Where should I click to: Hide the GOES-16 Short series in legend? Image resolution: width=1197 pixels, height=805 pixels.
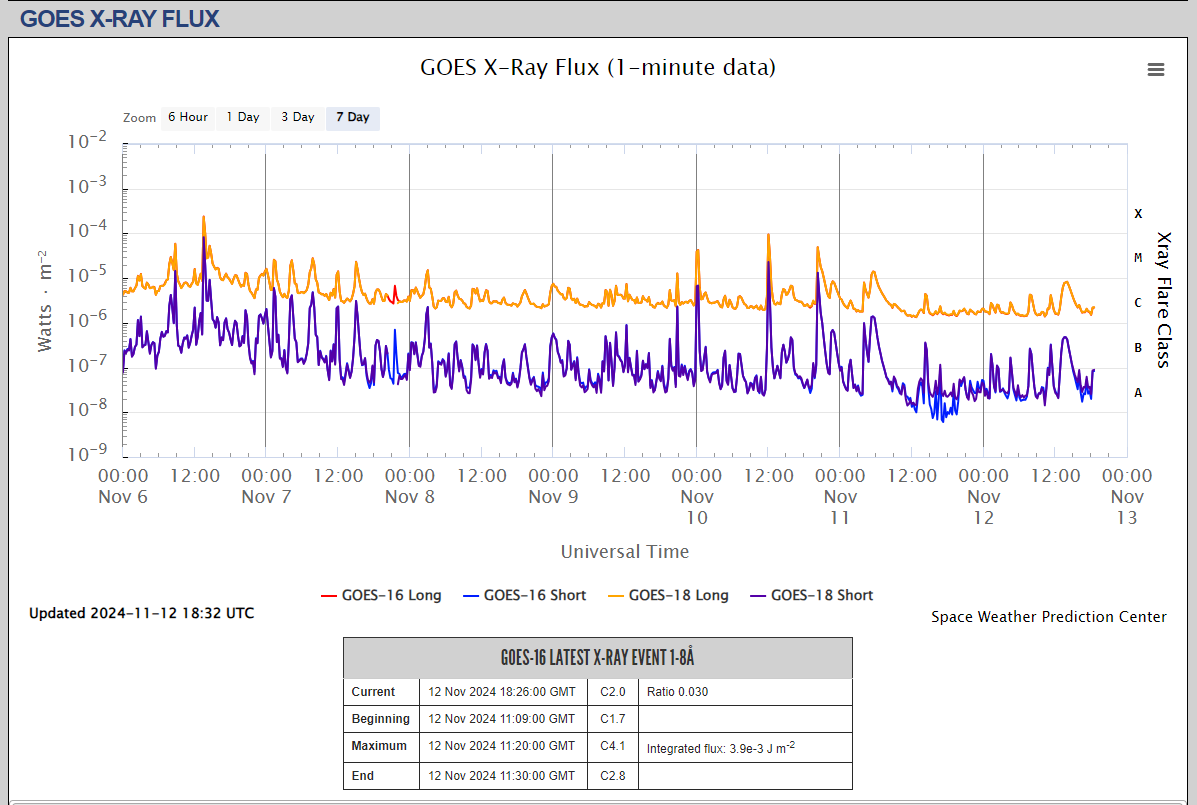[x=524, y=595]
